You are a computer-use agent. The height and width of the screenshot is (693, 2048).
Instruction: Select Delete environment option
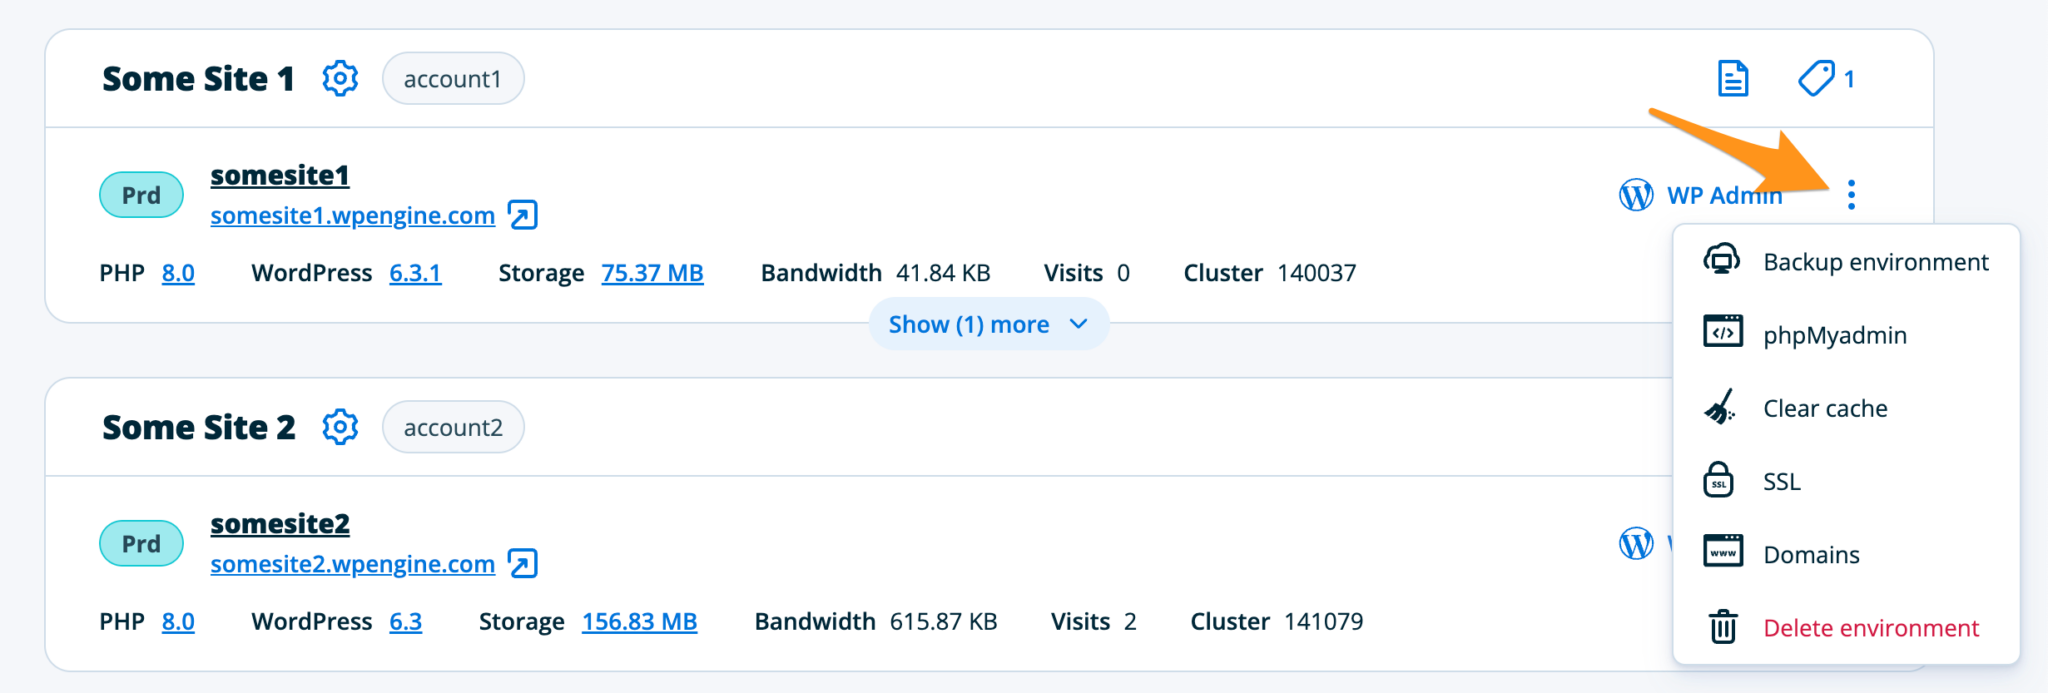tap(1870, 628)
